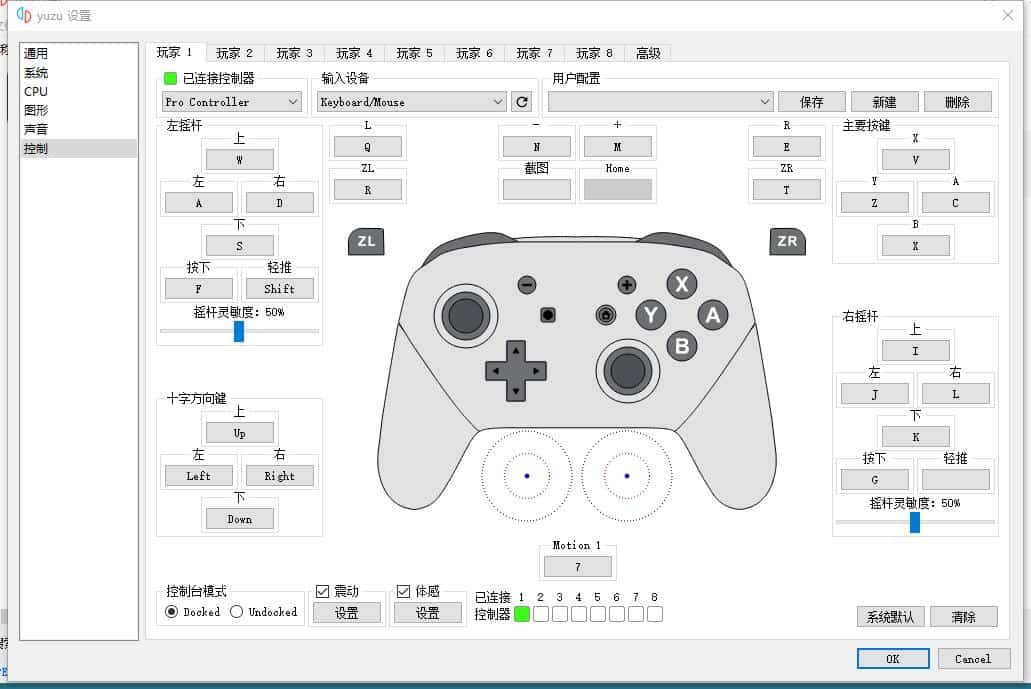Select 图形 in the settings sidebar

(x=36, y=110)
